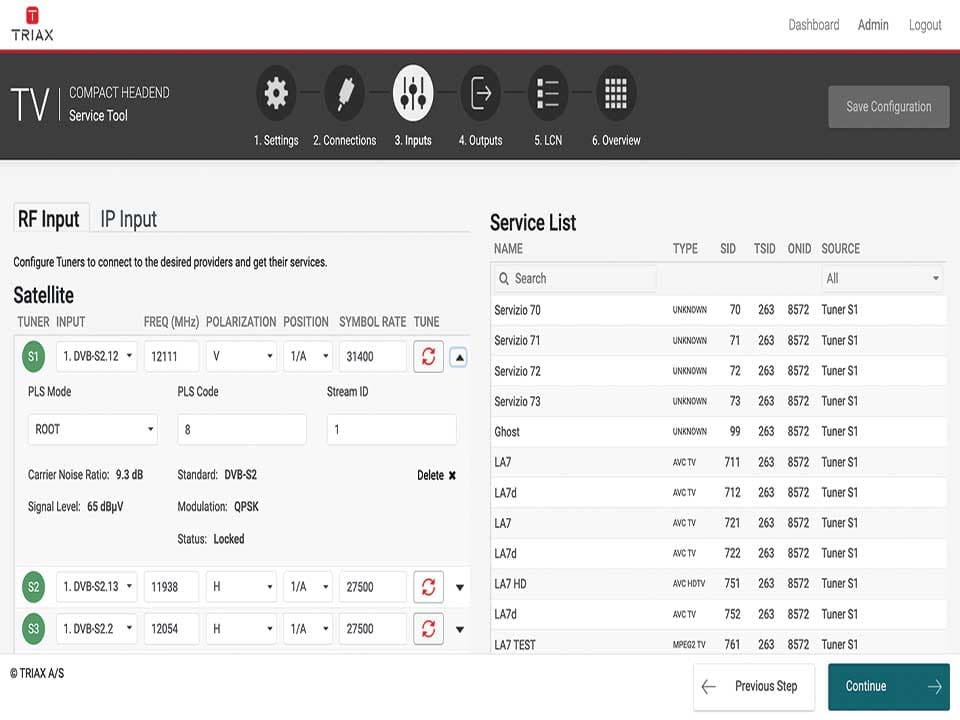Click the TRIAX logo
The width and height of the screenshot is (960, 720).
pyautogui.click(x=32, y=24)
